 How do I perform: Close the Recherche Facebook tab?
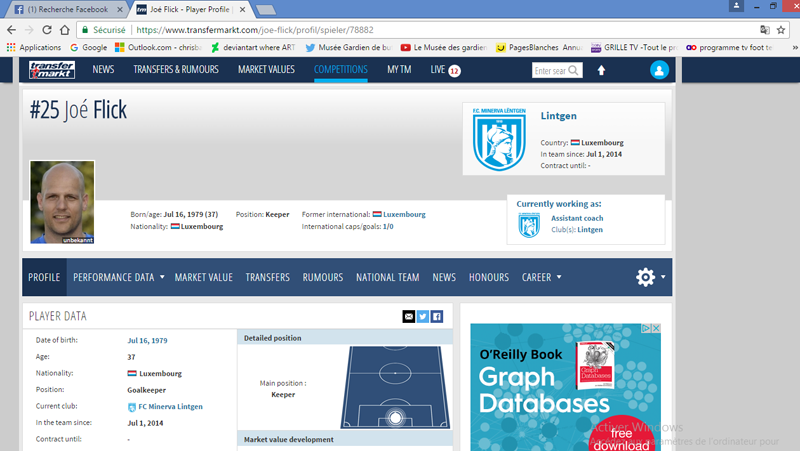(x=120, y=9)
